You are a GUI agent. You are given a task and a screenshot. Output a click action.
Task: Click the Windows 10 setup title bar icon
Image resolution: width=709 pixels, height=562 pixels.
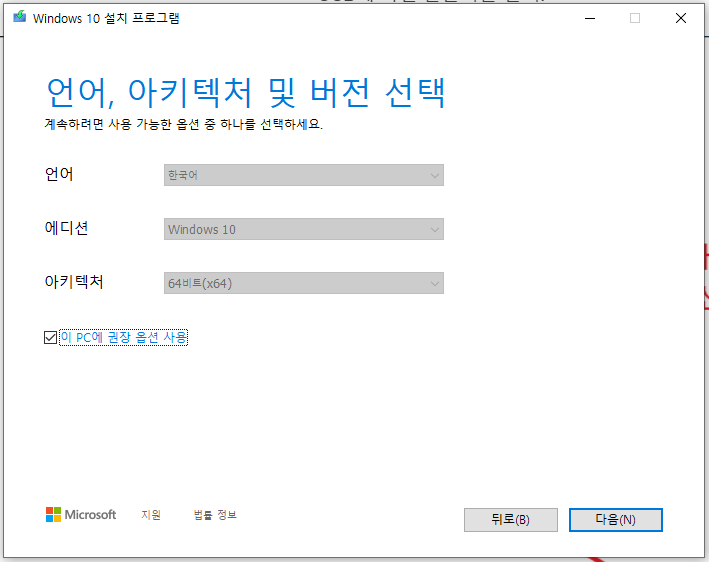(19, 17)
